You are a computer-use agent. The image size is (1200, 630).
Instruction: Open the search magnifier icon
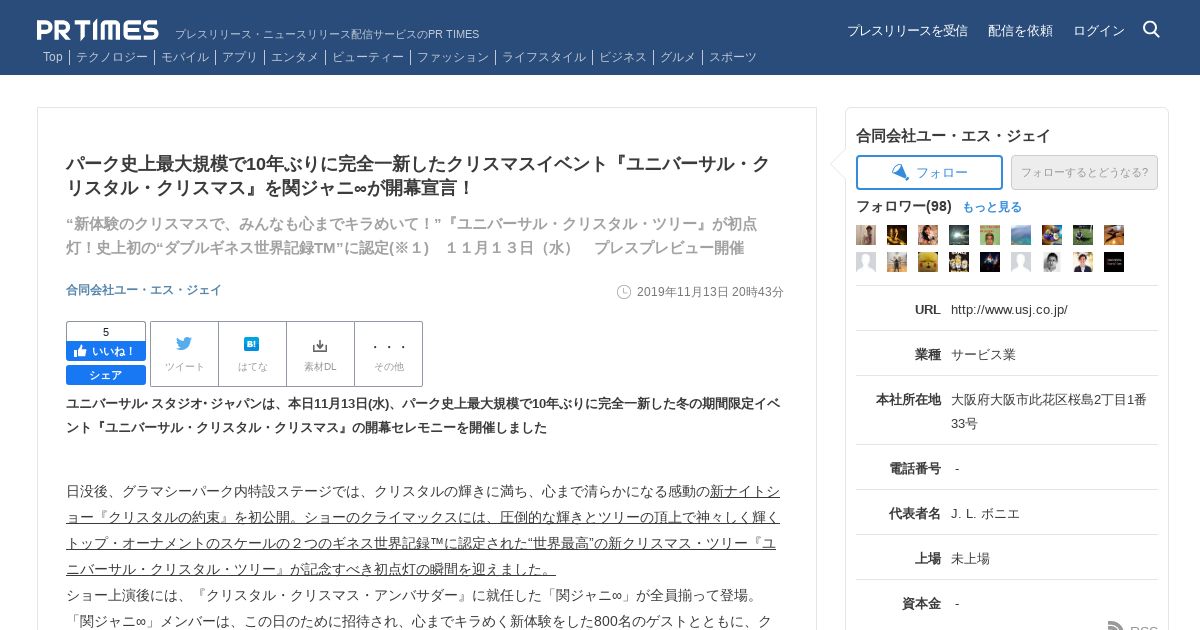[x=1151, y=29]
